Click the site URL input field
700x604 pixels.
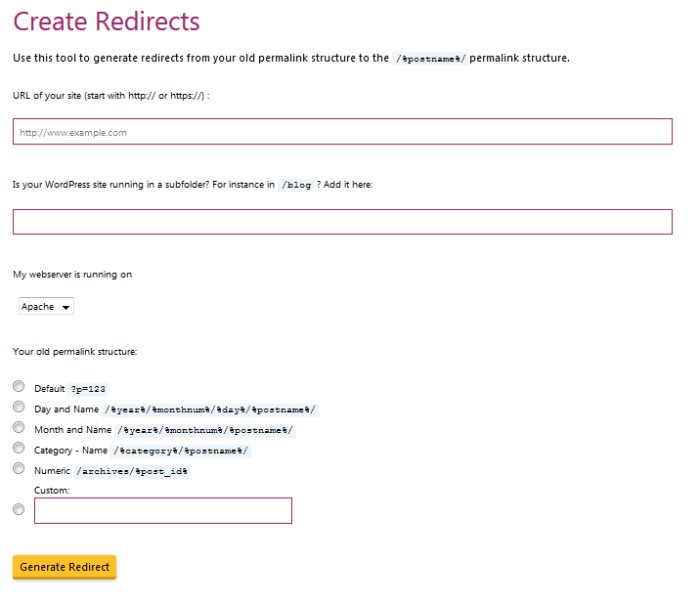click(342, 132)
